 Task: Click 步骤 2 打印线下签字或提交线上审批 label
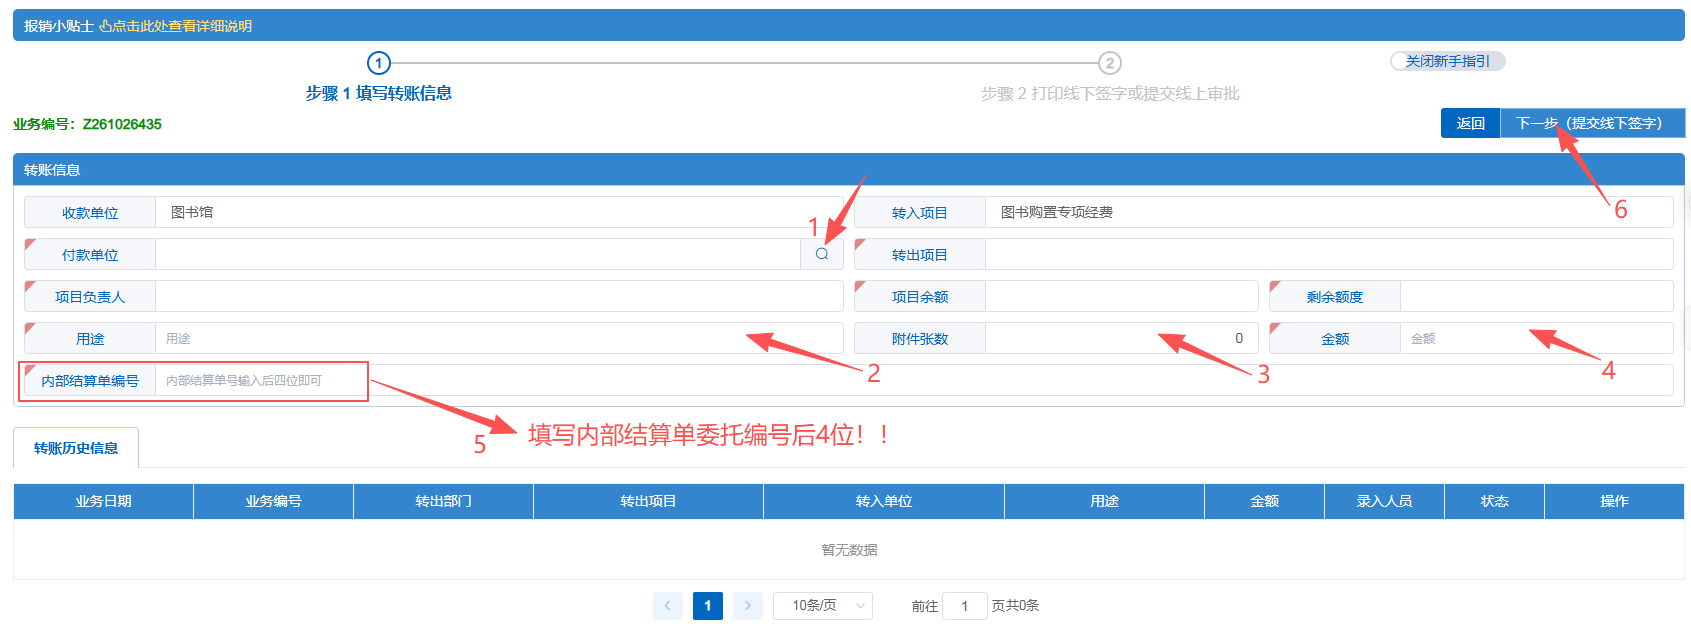coord(1110,93)
